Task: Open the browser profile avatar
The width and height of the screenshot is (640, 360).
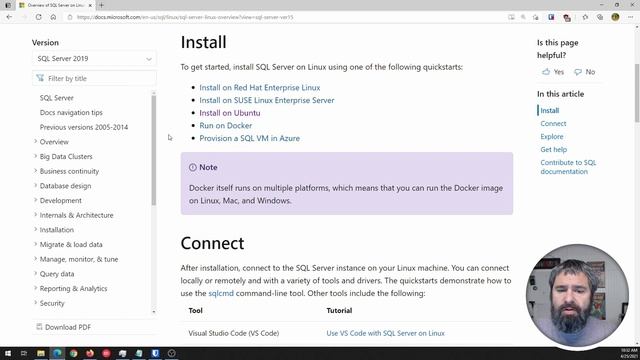Action: [x=615, y=17]
